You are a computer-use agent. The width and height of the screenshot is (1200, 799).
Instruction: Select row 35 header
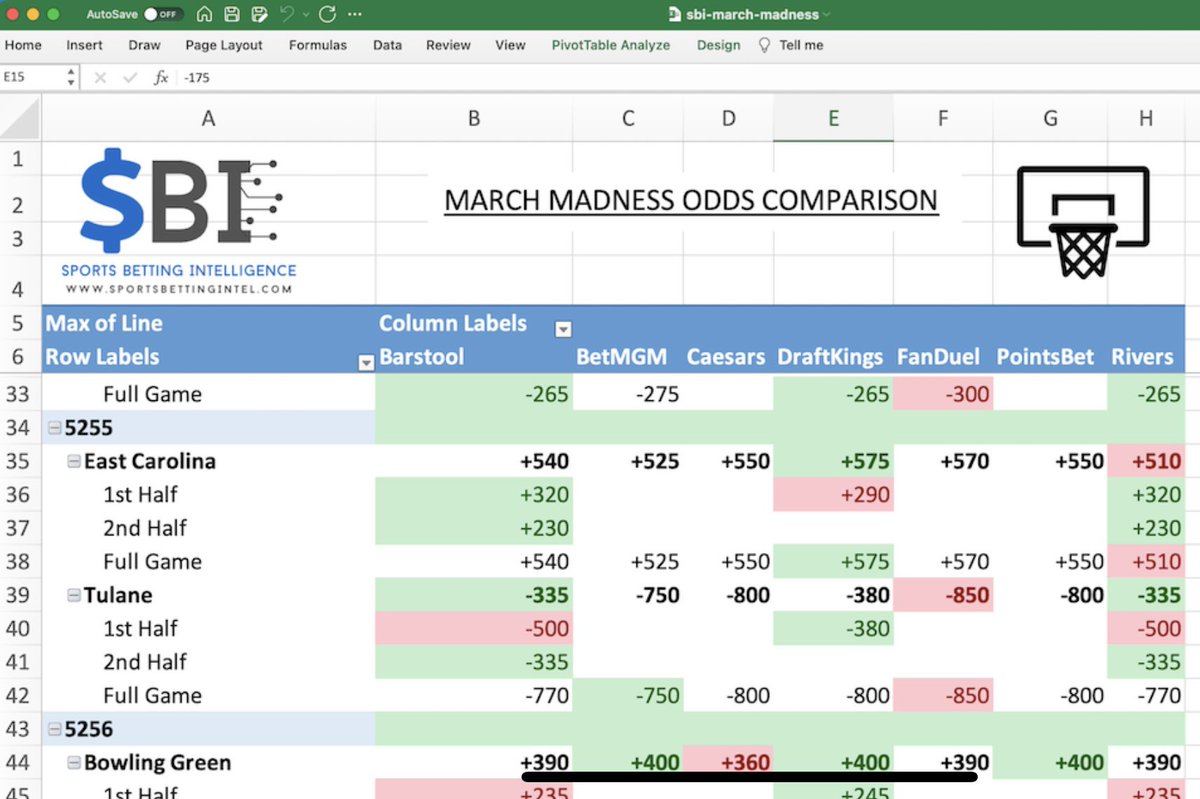(x=20, y=461)
